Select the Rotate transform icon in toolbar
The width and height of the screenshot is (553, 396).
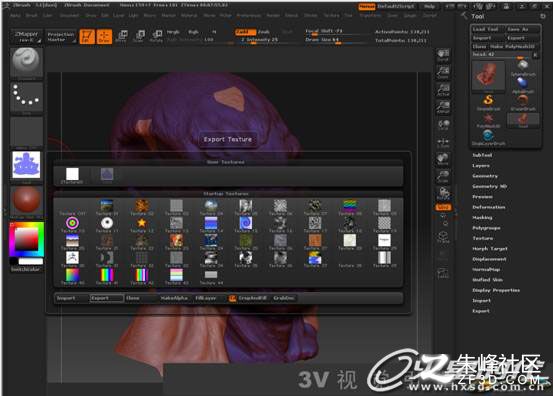(156, 36)
